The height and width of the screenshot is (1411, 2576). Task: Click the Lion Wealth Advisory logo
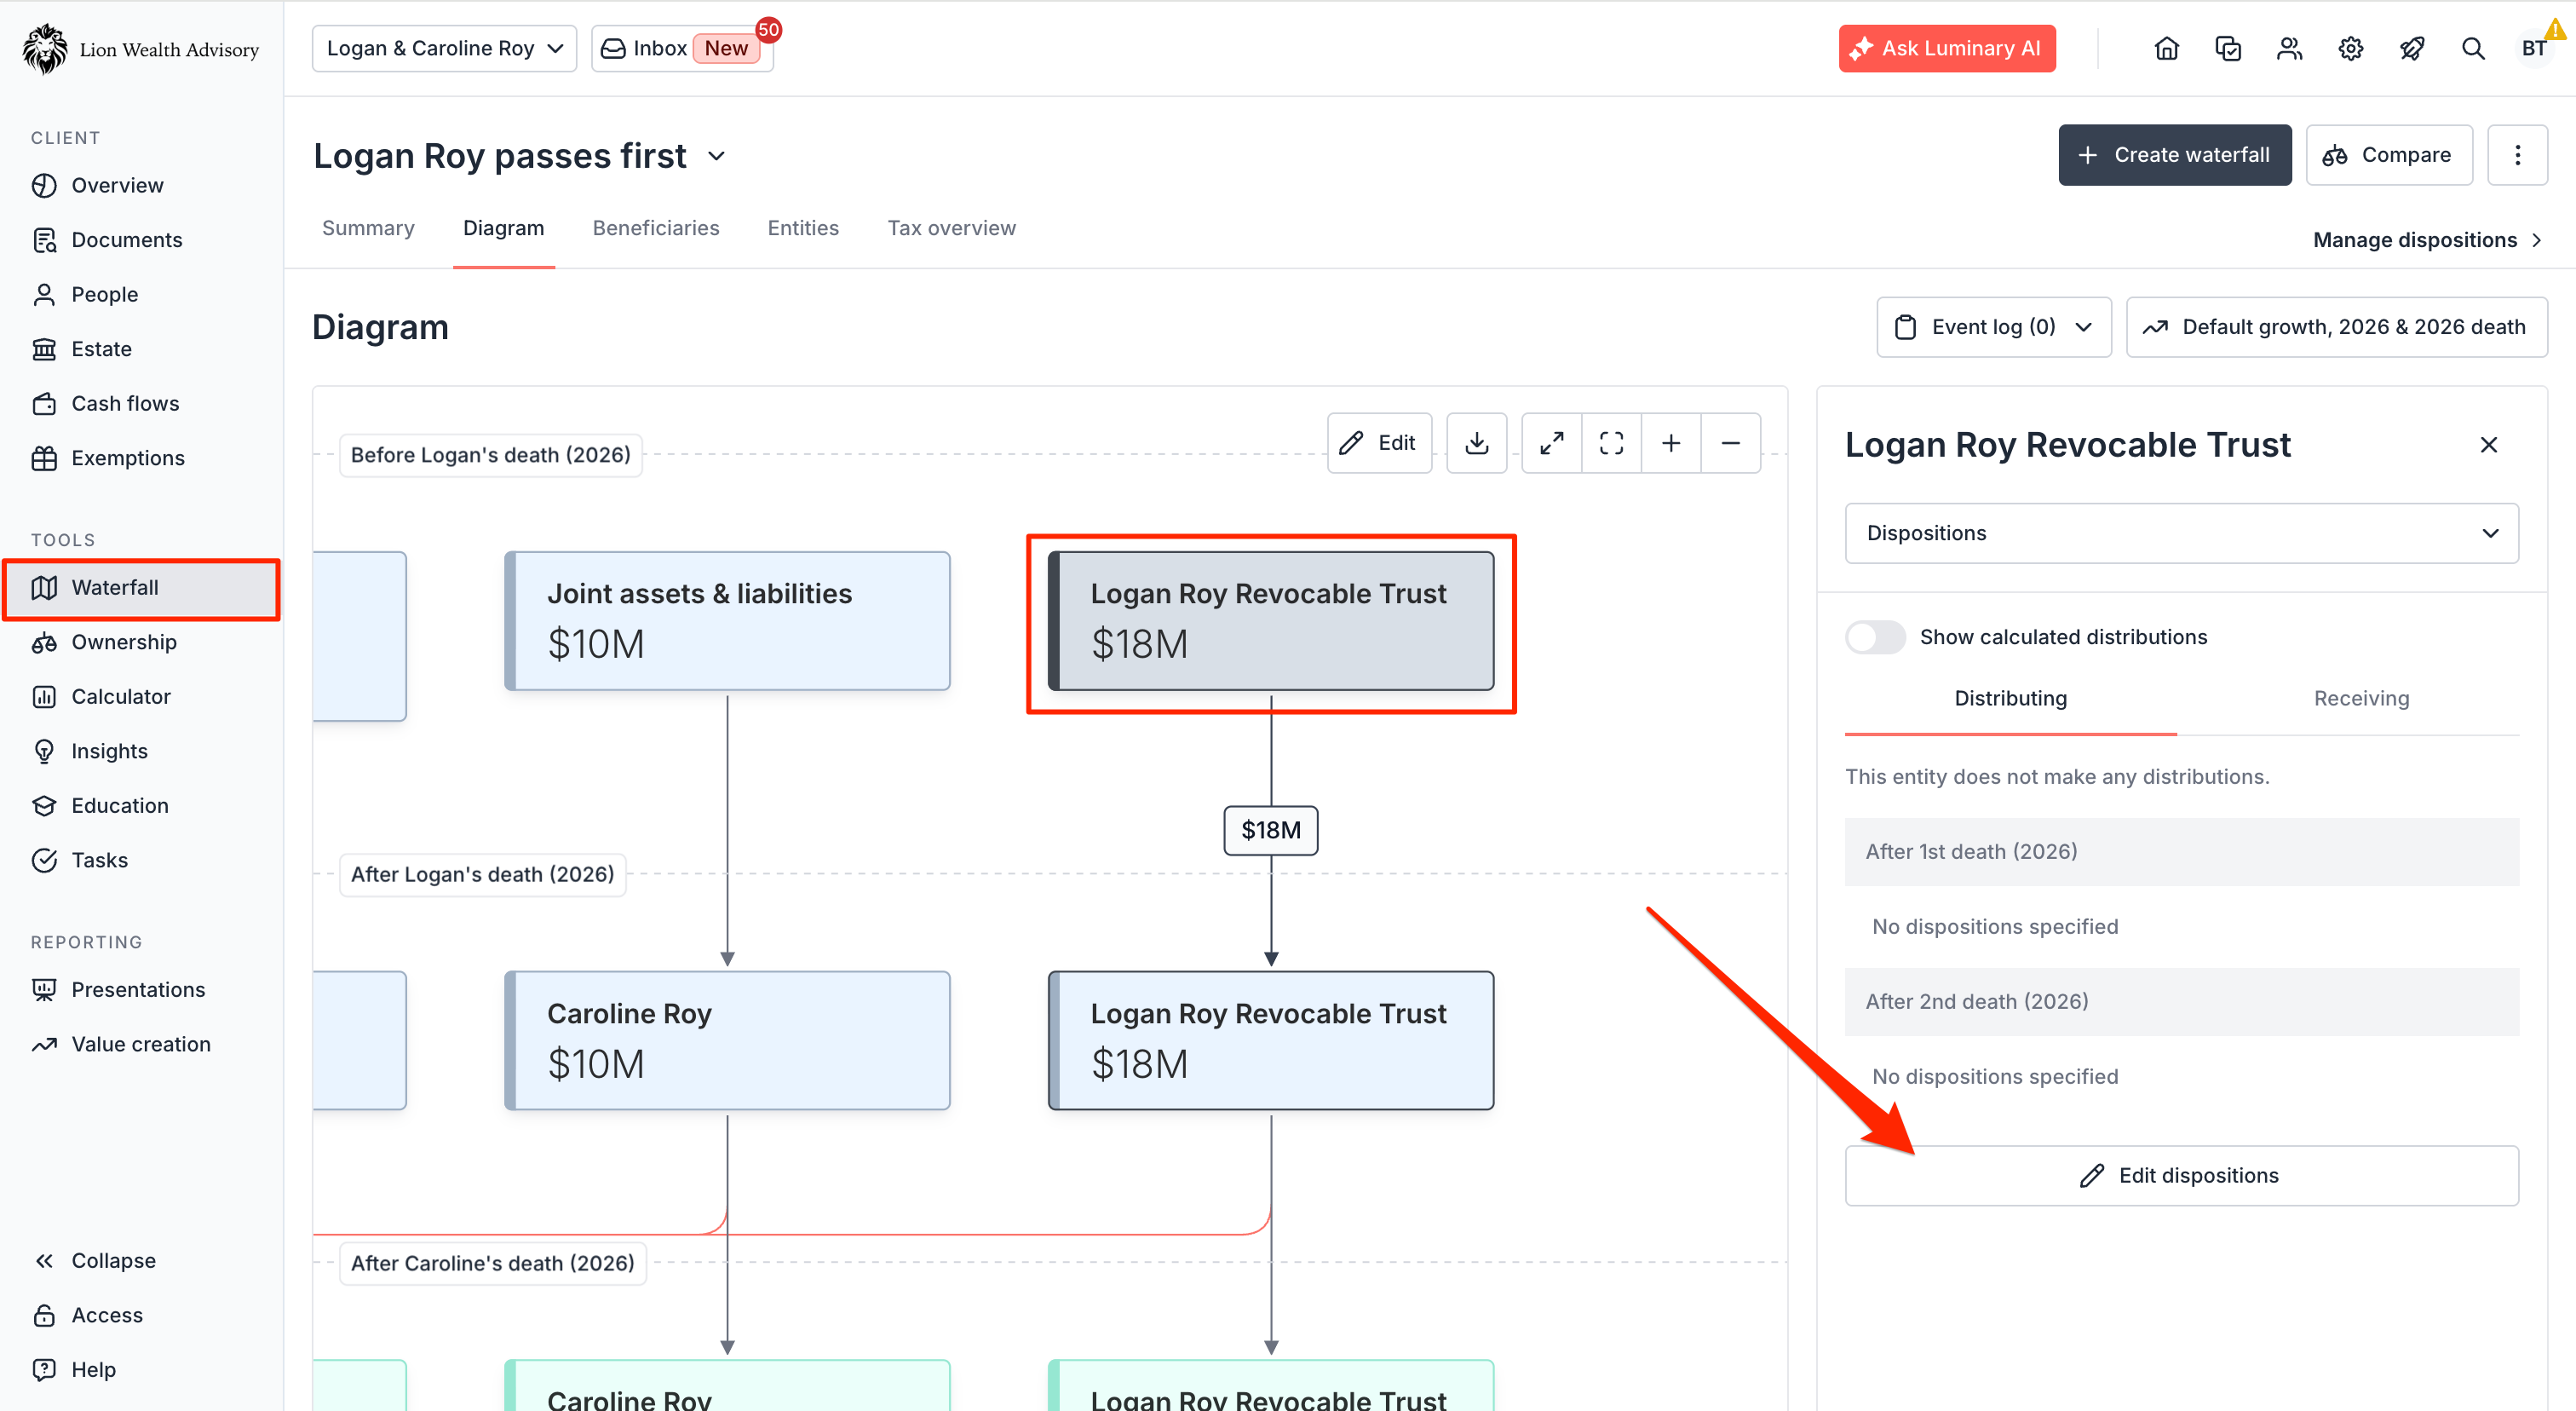point(141,49)
